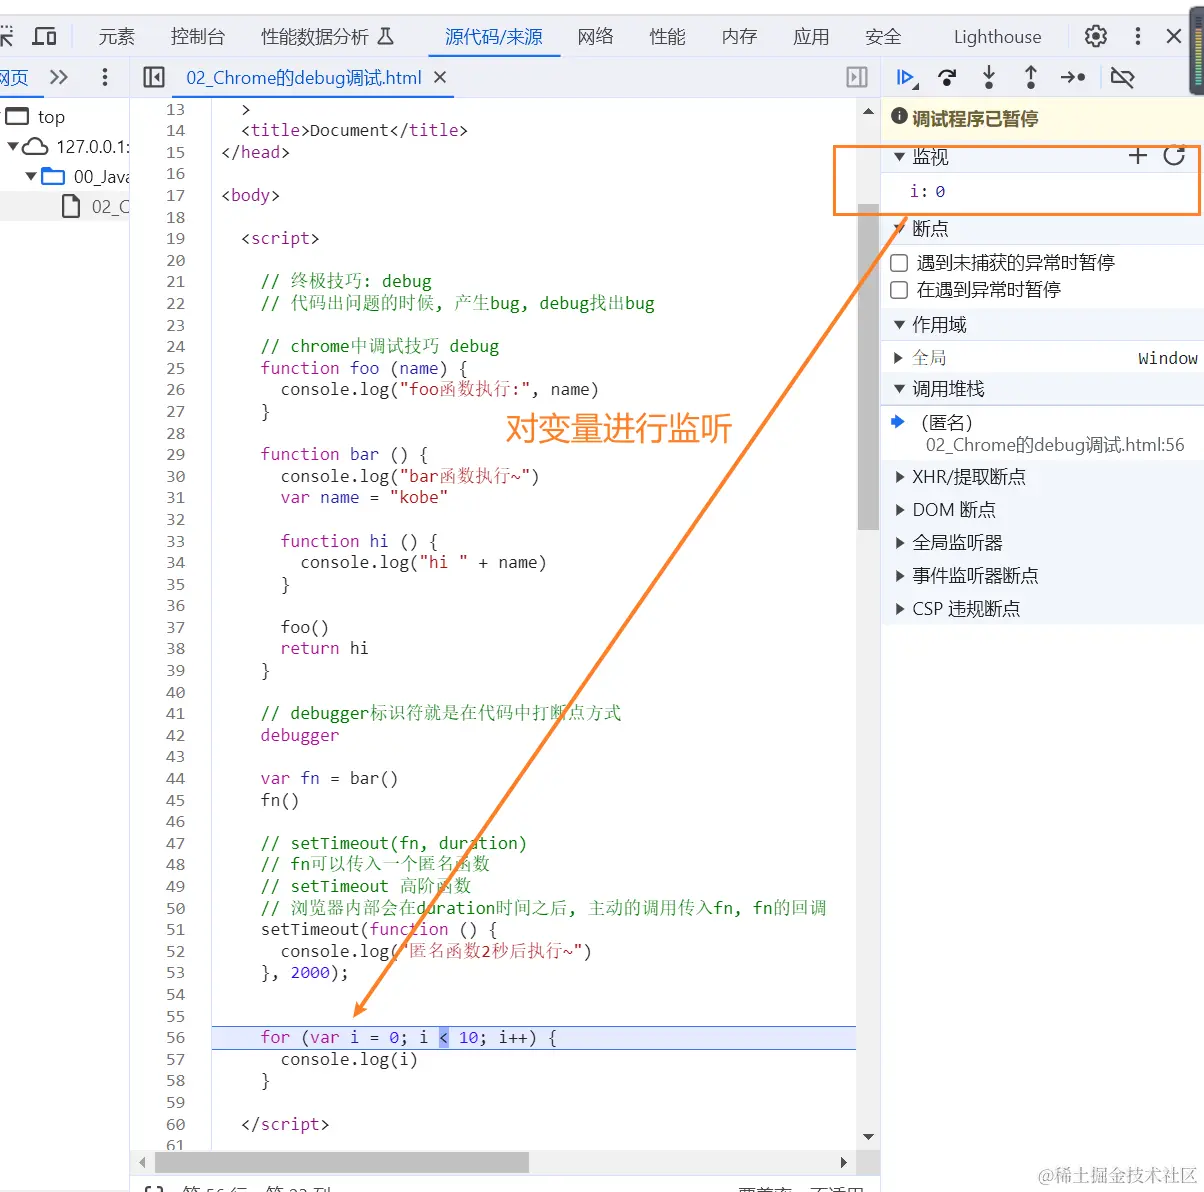Screen dimensions: 1204x1192
Task: Click the top frame icon
Action: [x=17, y=116]
